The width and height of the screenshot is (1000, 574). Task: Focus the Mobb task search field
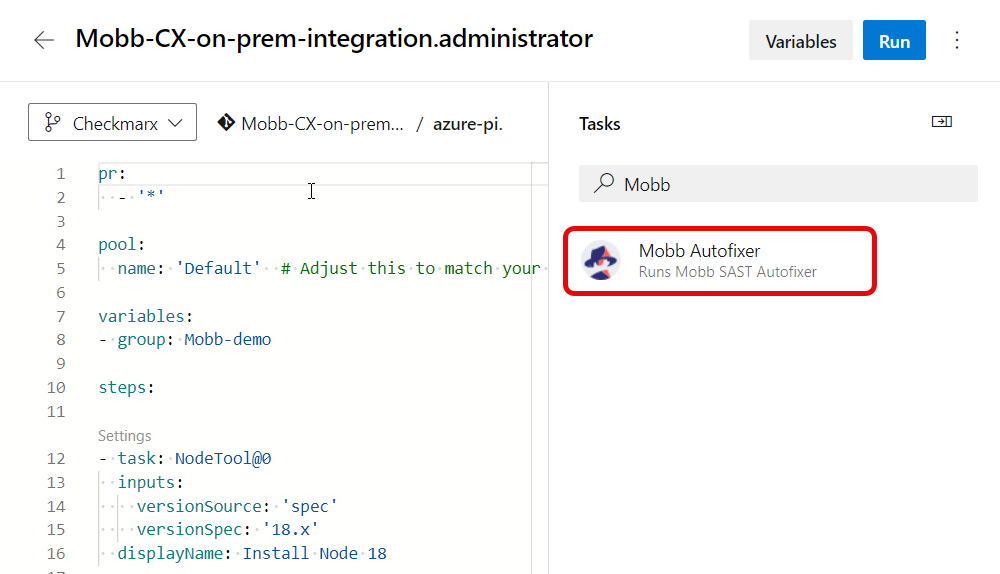tap(790, 184)
